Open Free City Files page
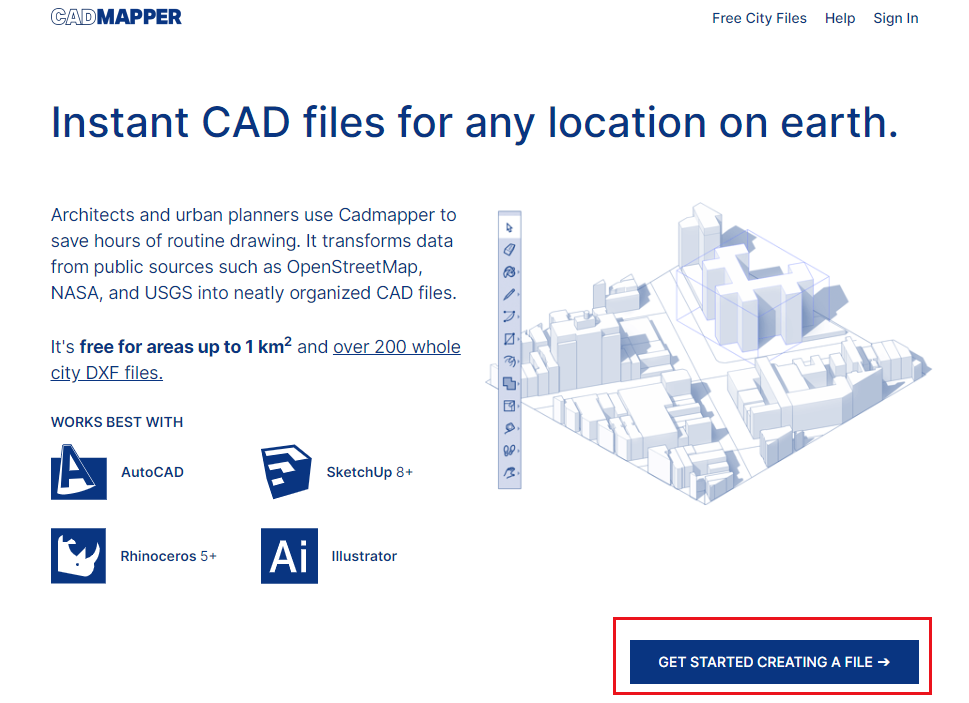Screen dimensions: 969x703 tap(759, 19)
